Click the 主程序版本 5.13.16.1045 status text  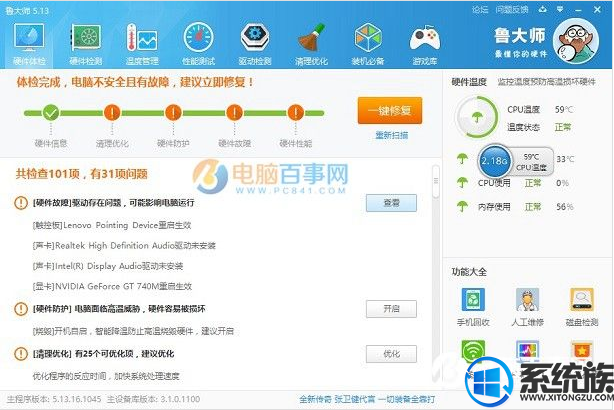pos(54,399)
